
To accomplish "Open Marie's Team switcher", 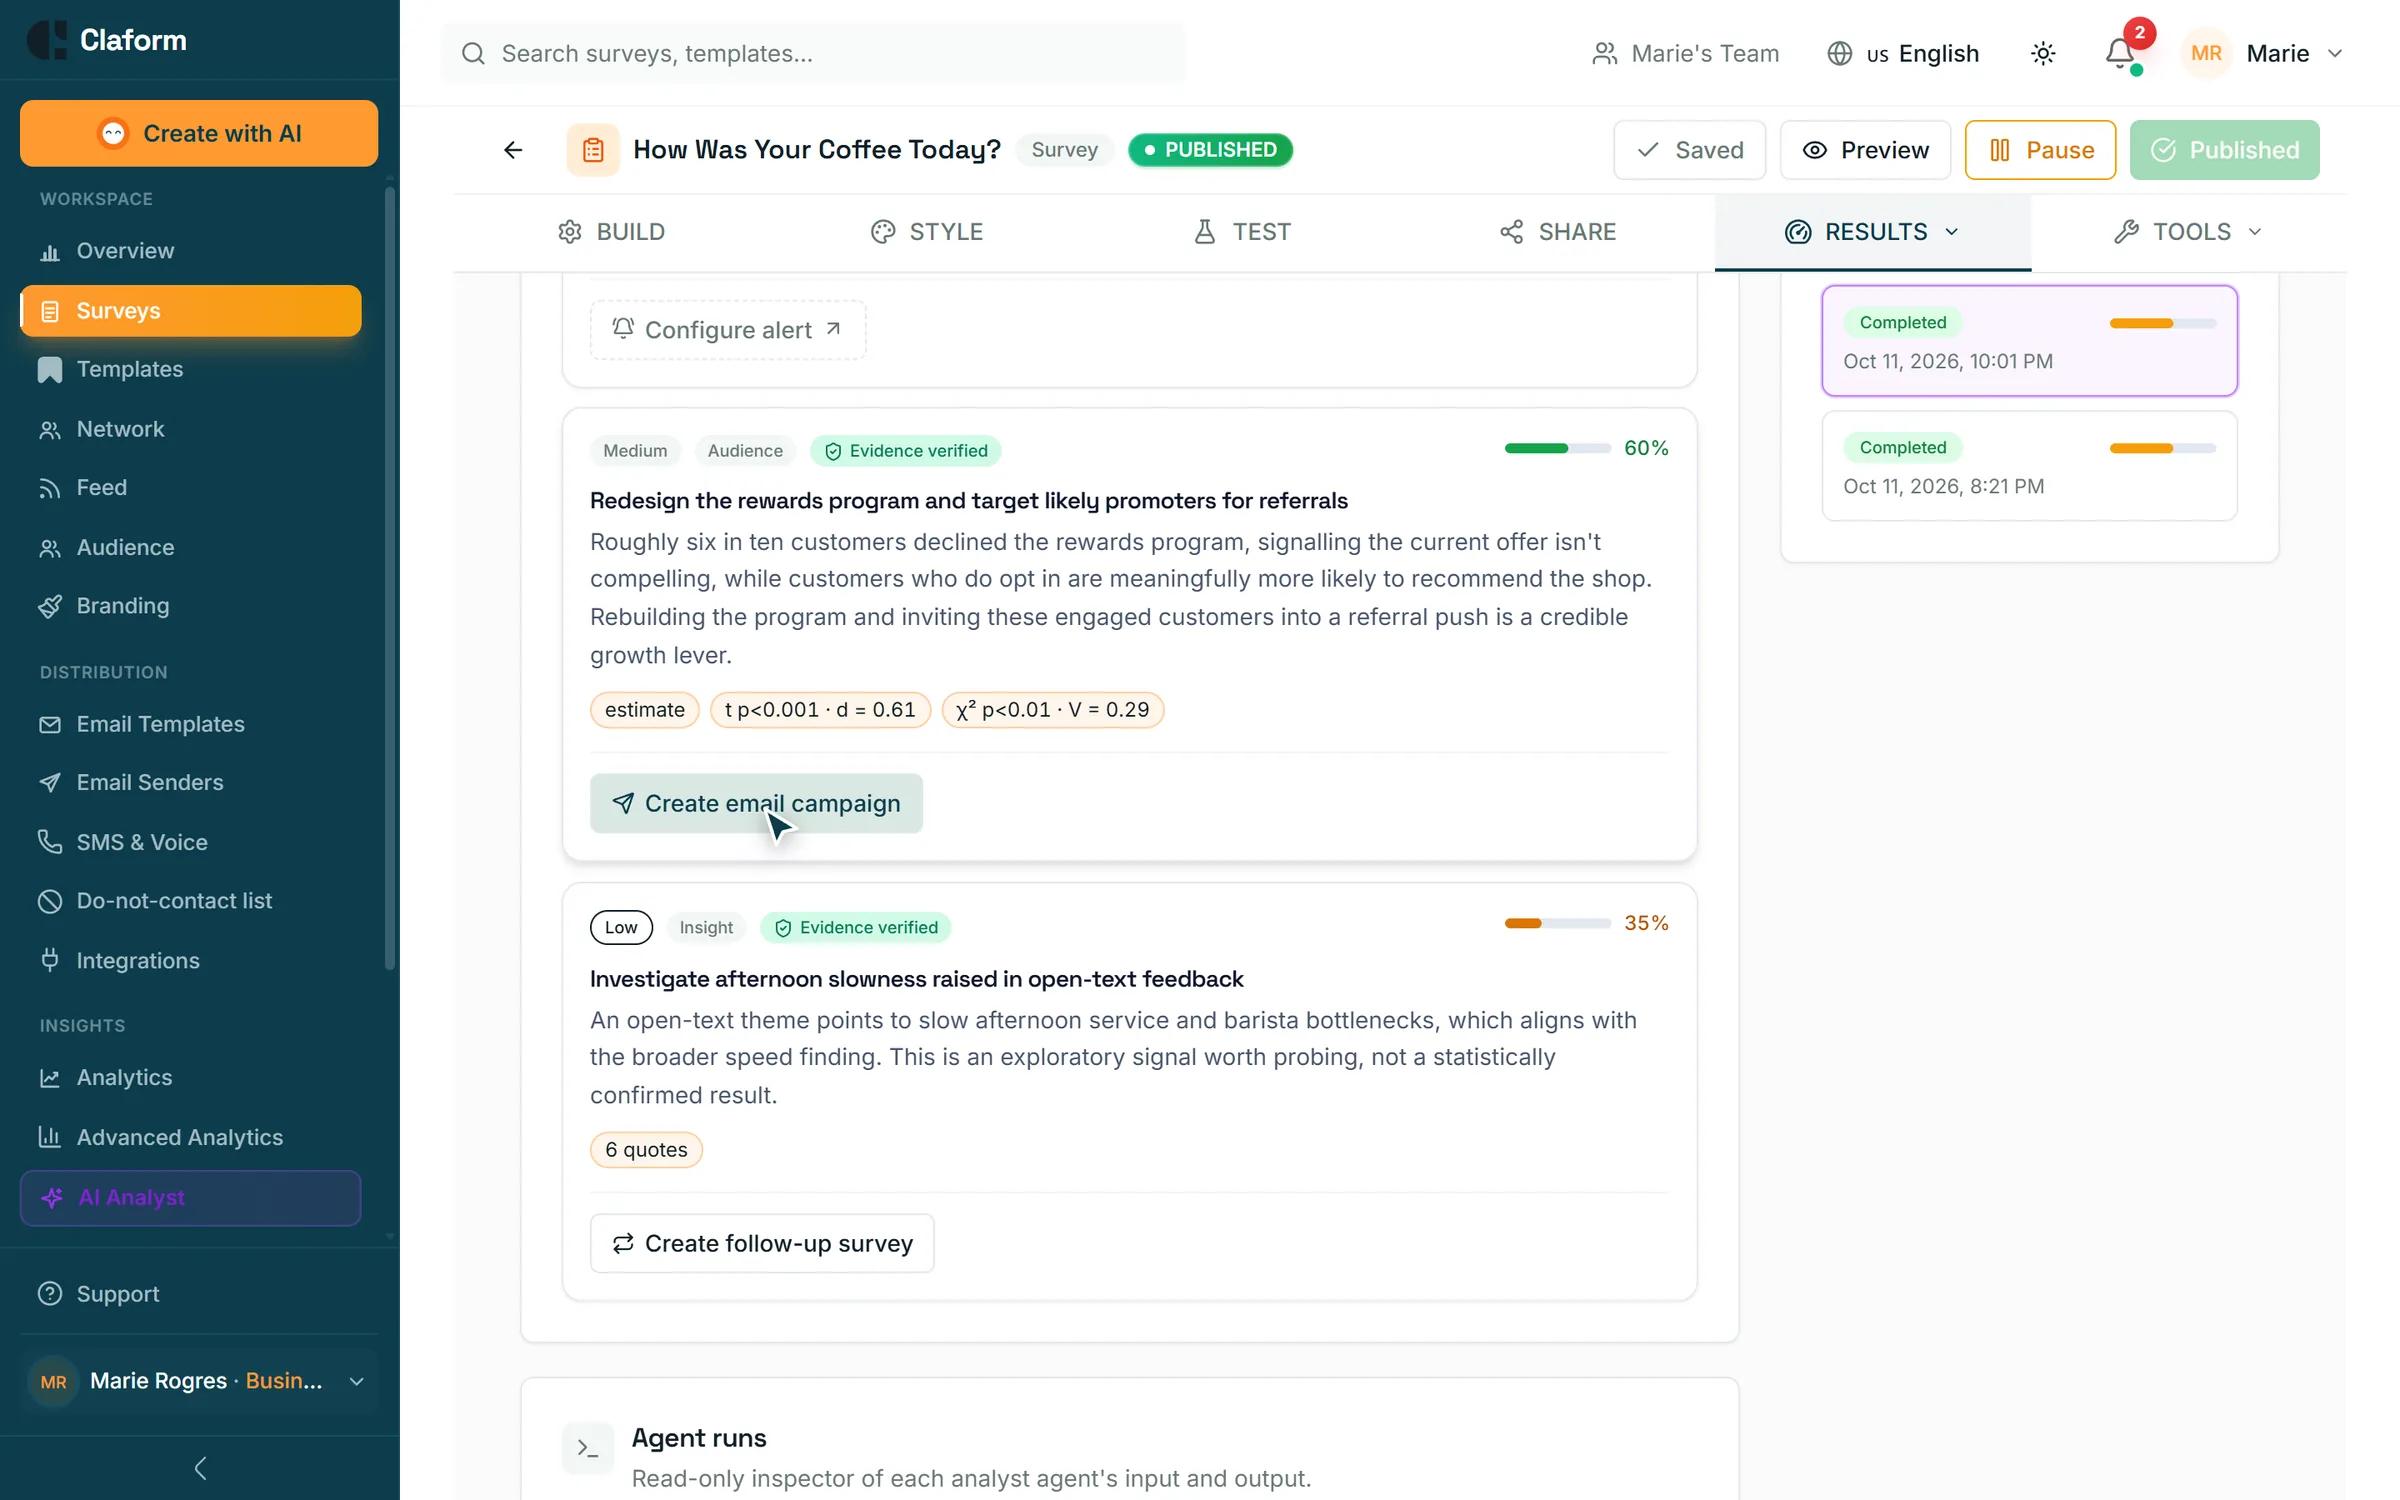I will tap(1686, 53).
